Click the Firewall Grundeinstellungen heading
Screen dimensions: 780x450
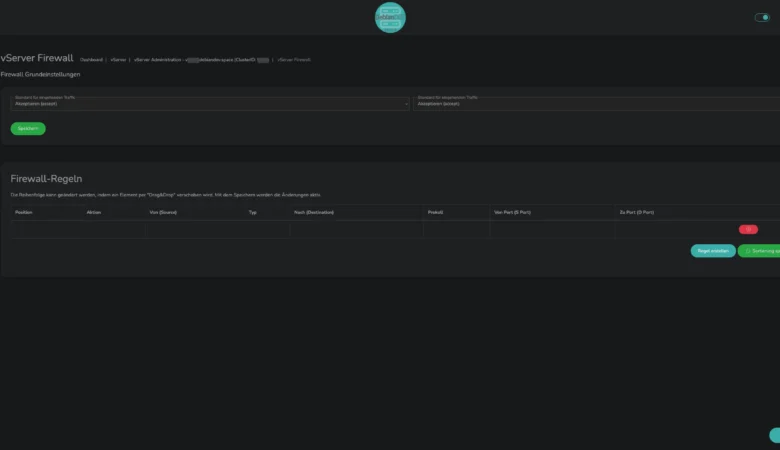click(x=40, y=75)
